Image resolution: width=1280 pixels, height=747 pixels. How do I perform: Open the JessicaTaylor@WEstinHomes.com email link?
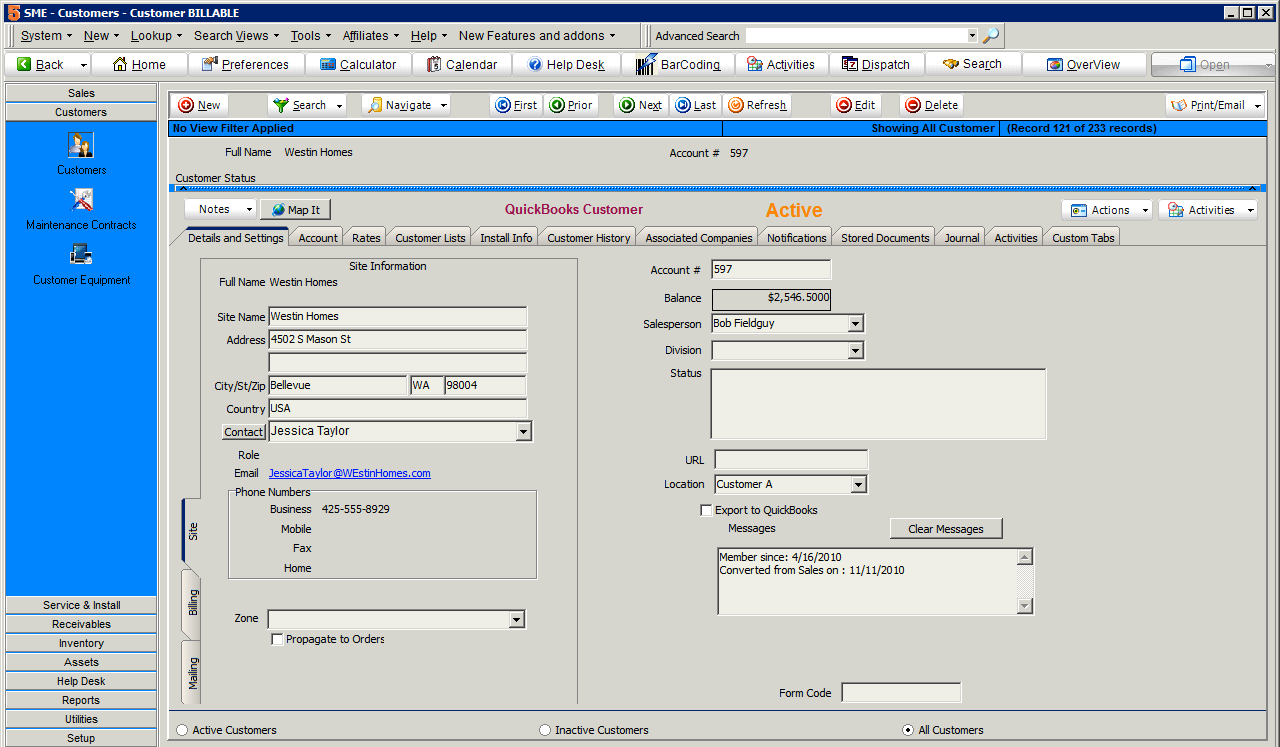pyautogui.click(x=350, y=473)
